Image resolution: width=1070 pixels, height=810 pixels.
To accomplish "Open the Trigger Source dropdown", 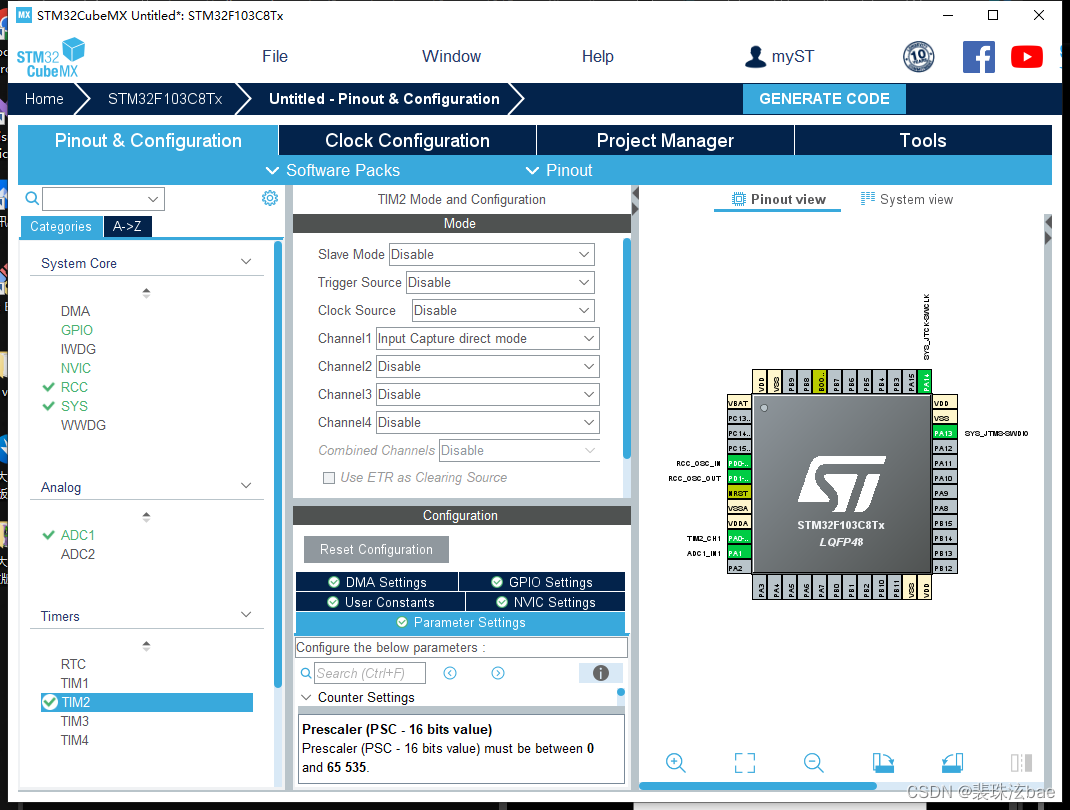I will (x=500, y=283).
